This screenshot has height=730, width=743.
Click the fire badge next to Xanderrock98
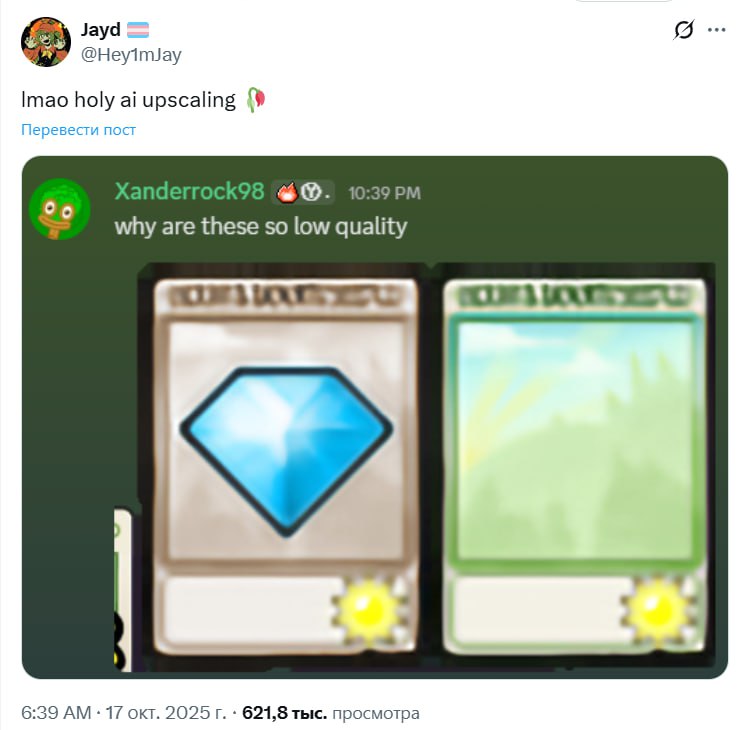click(287, 192)
